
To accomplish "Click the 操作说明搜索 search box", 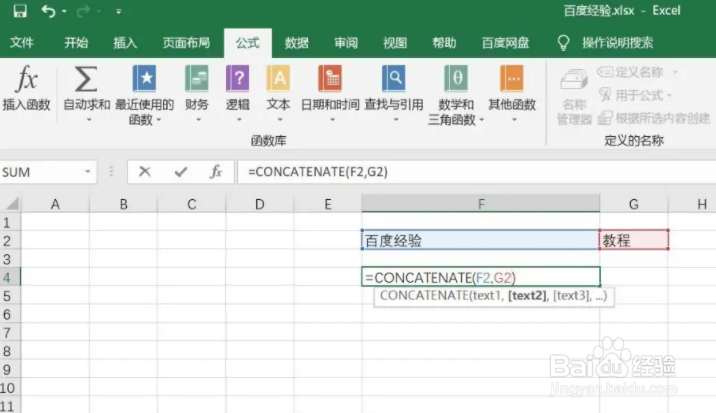I will (x=617, y=43).
